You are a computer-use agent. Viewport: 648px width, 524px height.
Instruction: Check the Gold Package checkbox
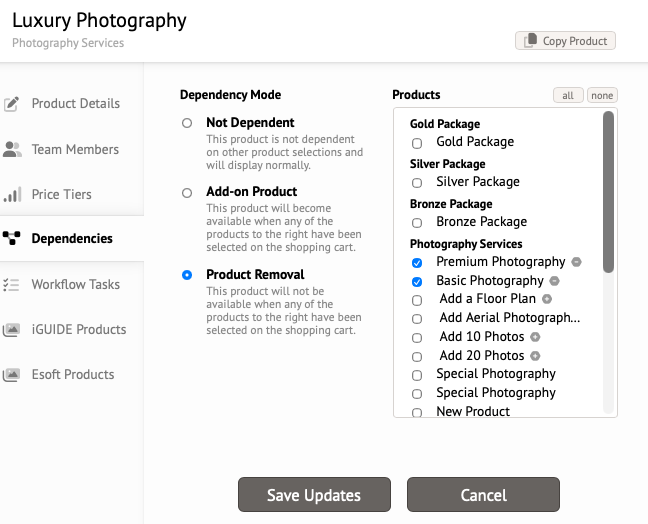(x=417, y=143)
